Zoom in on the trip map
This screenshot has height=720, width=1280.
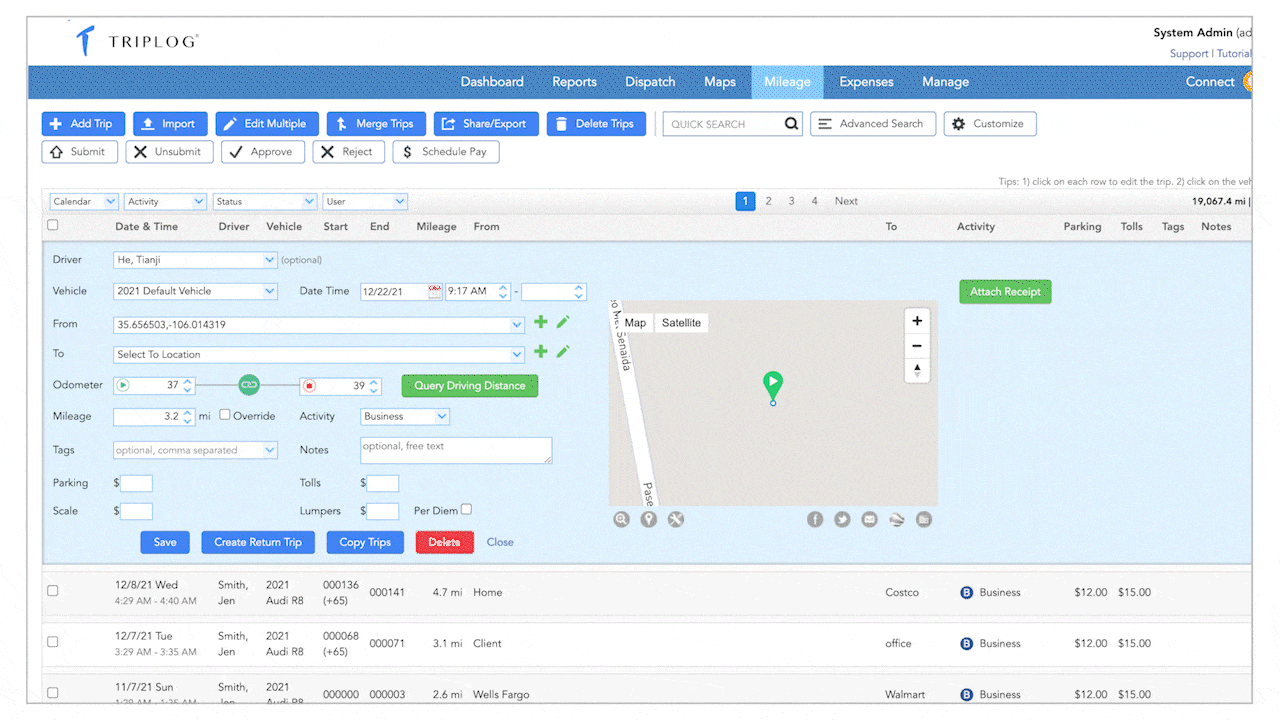pyautogui.click(x=917, y=321)
